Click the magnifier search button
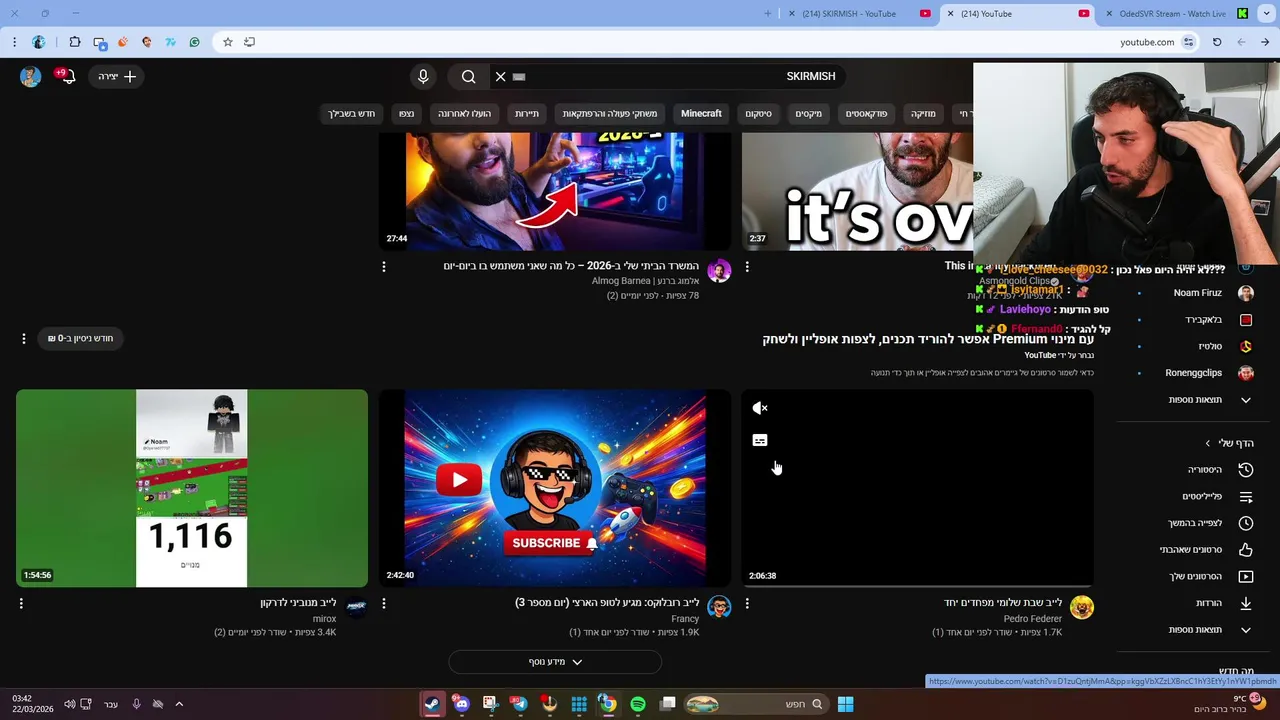 click(468, 76)
